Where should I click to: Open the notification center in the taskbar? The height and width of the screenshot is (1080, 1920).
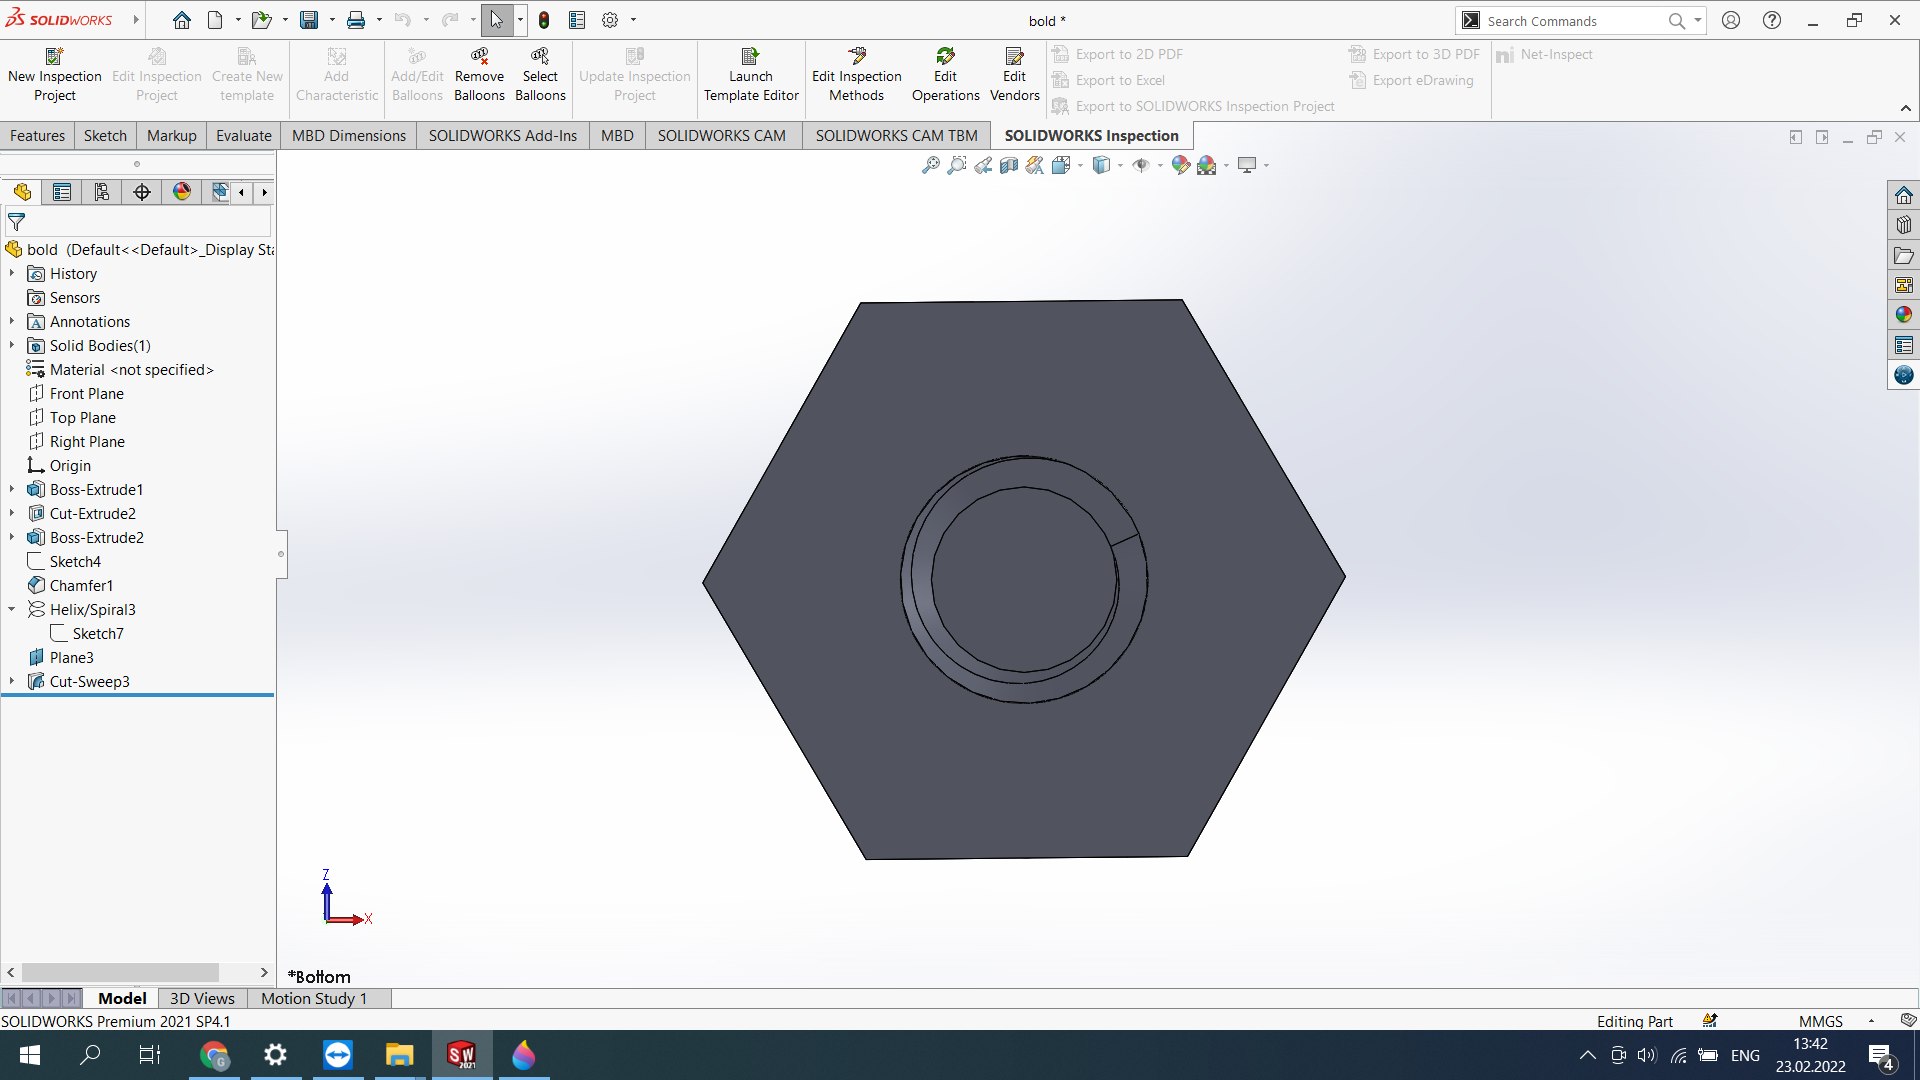pyautogui.click(x=1880, y=1055)
